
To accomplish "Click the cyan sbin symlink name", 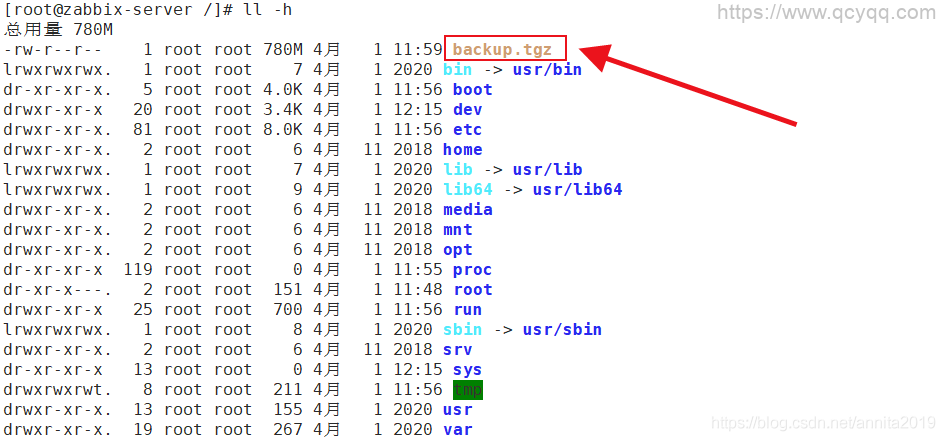I will point(462,330).
